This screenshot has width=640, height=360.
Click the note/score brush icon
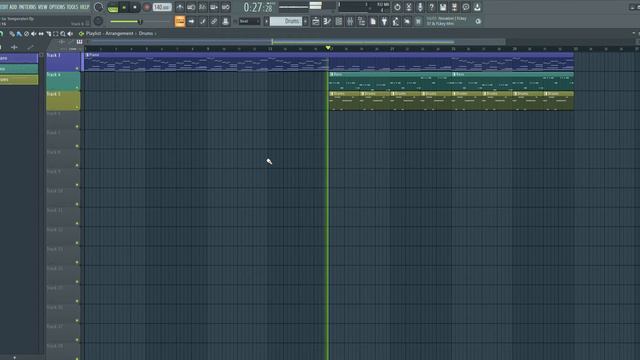[x=202, y=21]
